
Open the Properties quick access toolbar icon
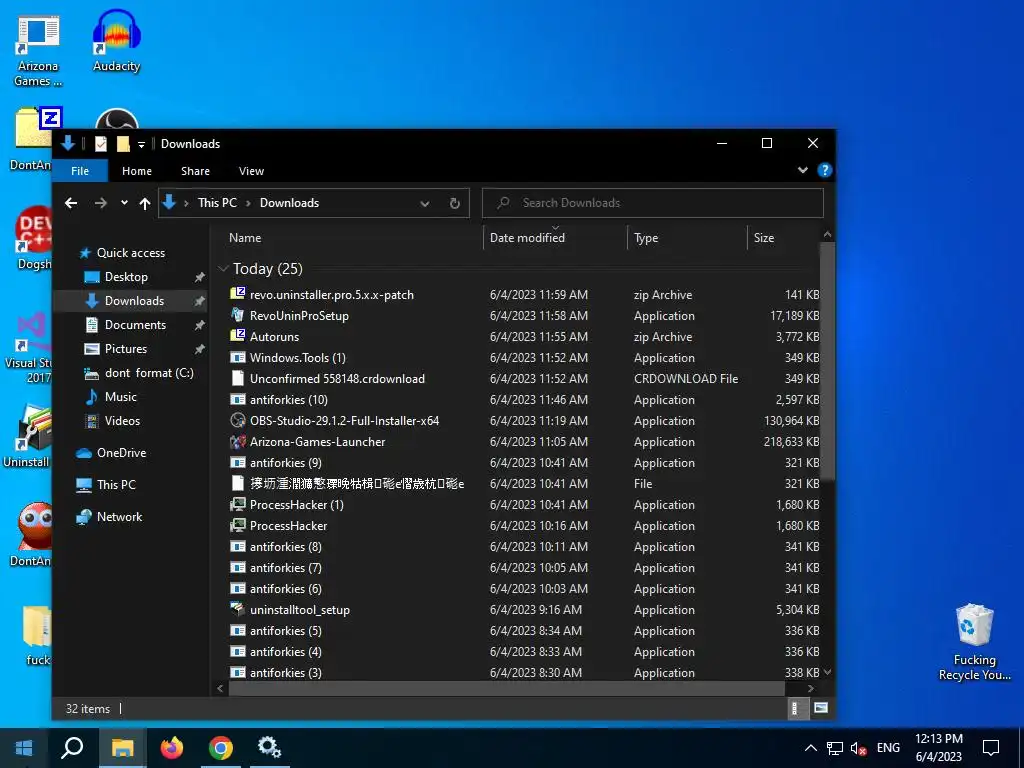tap(101, 144)
